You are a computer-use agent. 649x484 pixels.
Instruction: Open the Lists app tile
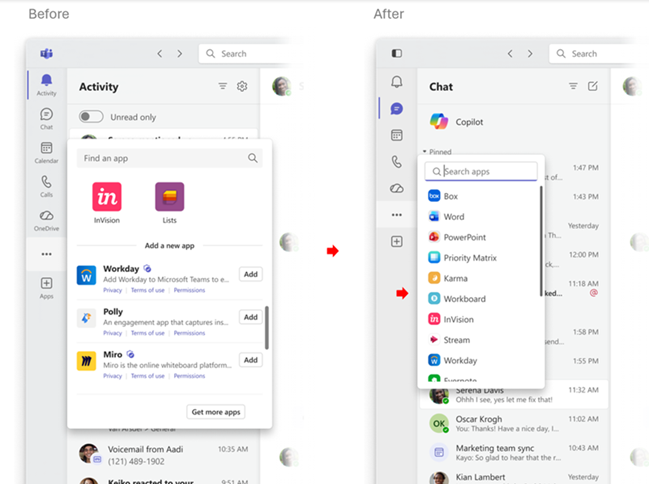tap(170, 203)
